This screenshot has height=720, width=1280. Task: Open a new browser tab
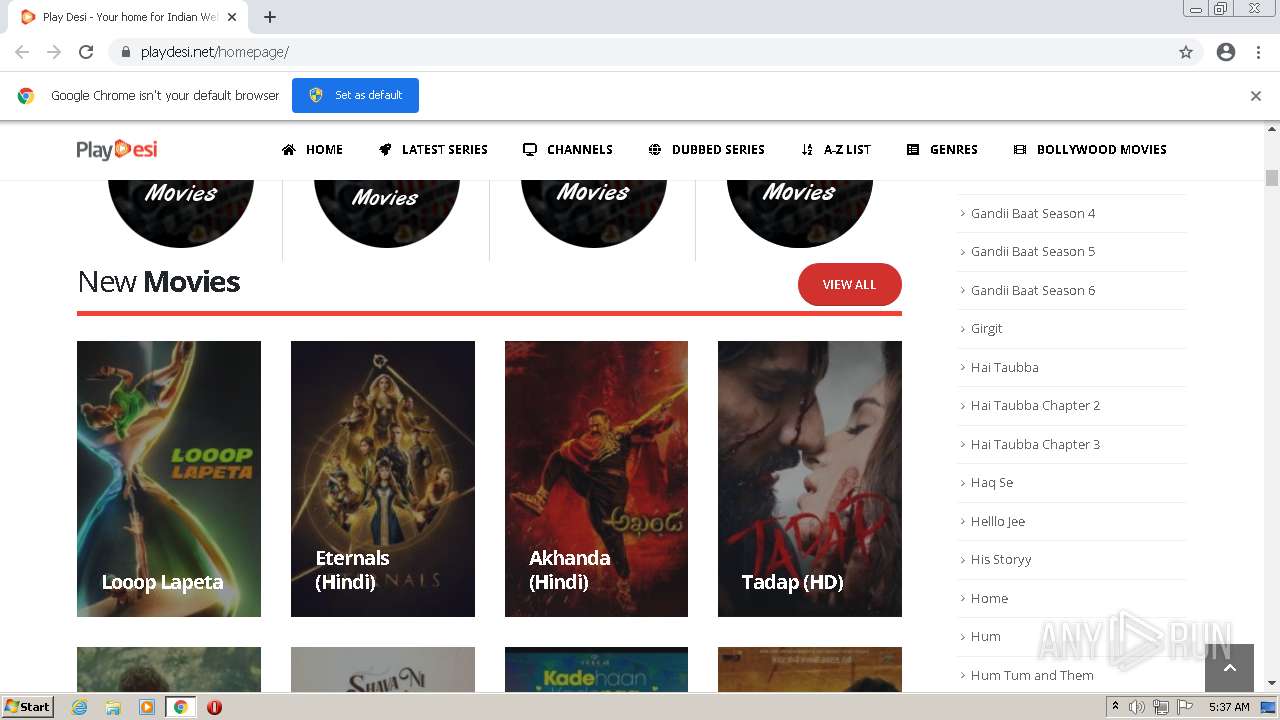[270, 17]
